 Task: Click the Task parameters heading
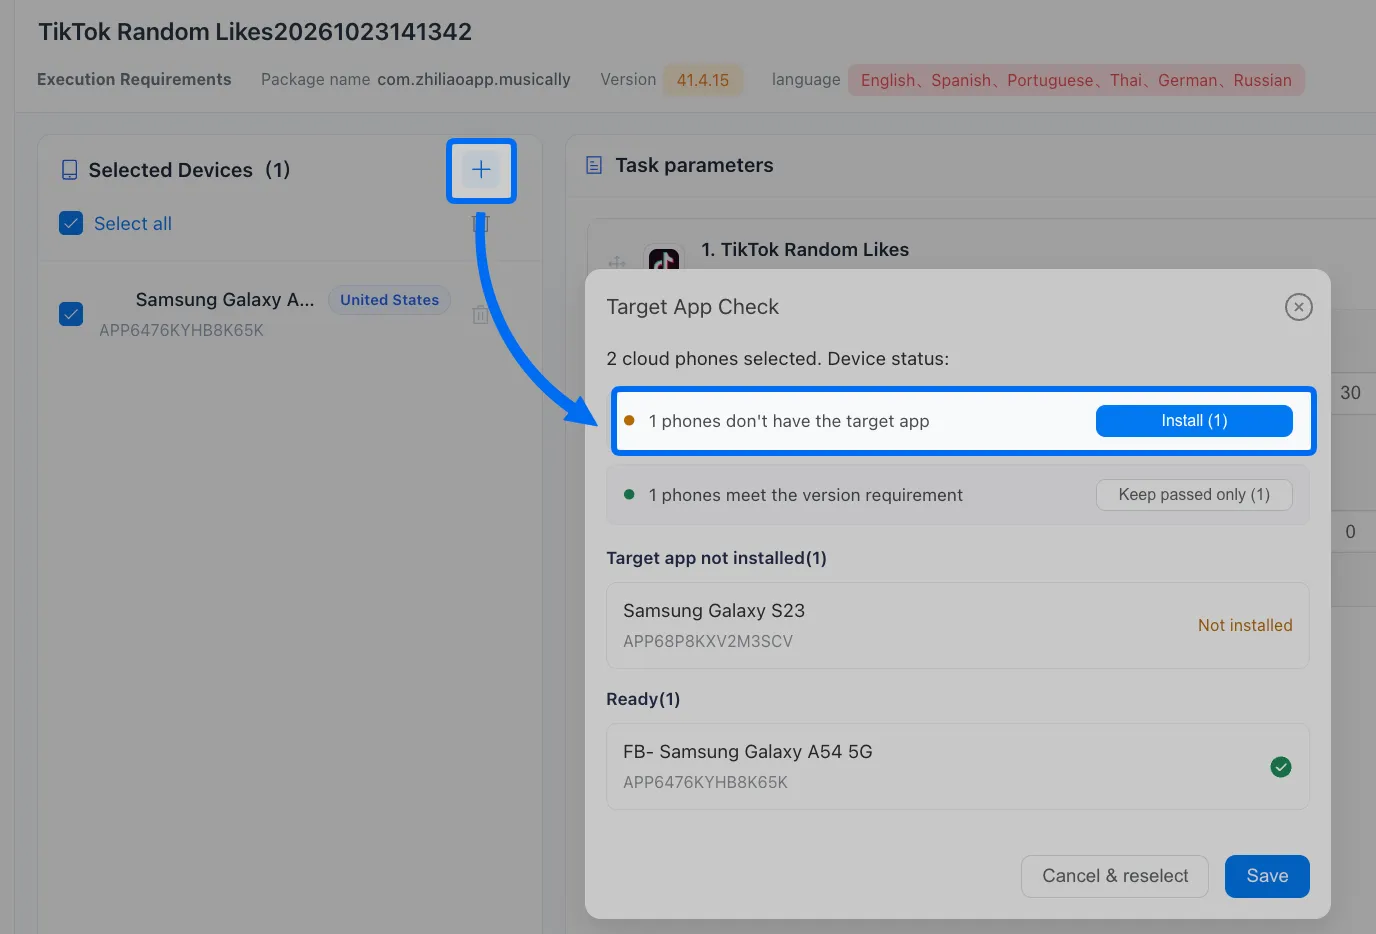click(694, 165)
